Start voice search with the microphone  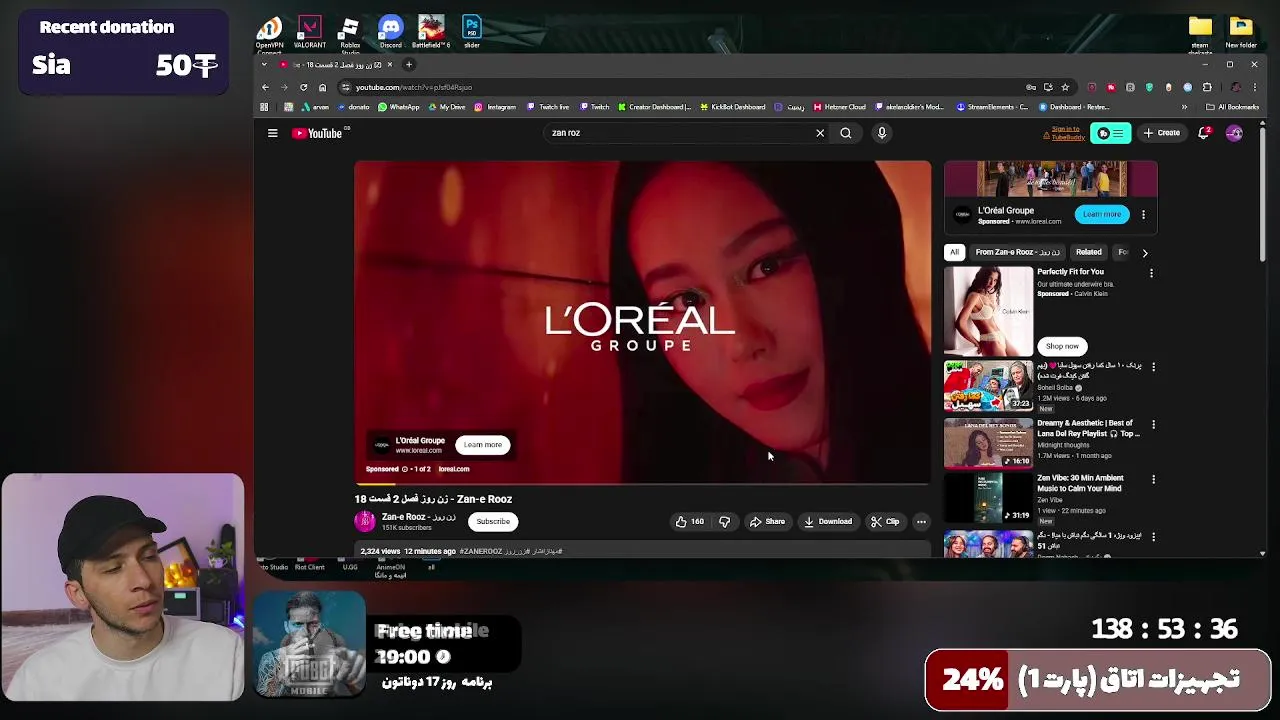[881, 133]
